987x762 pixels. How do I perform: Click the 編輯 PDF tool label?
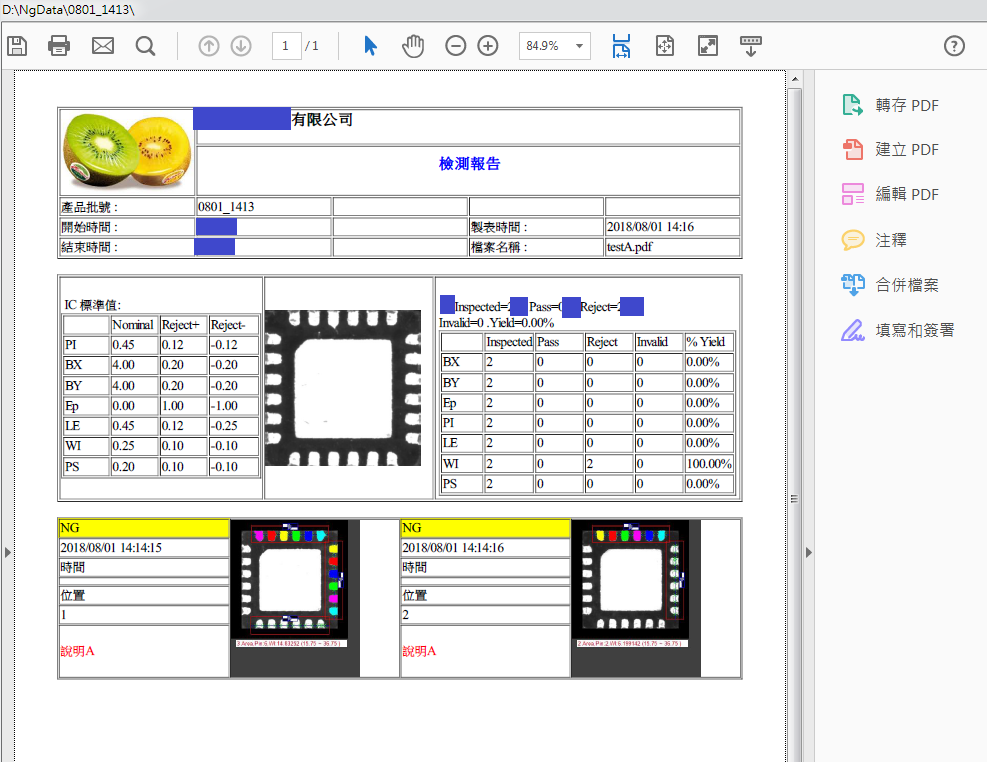pos(907,194)
